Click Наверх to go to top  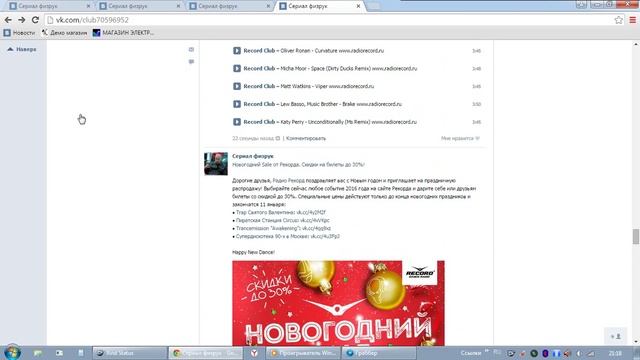point(22,49)
